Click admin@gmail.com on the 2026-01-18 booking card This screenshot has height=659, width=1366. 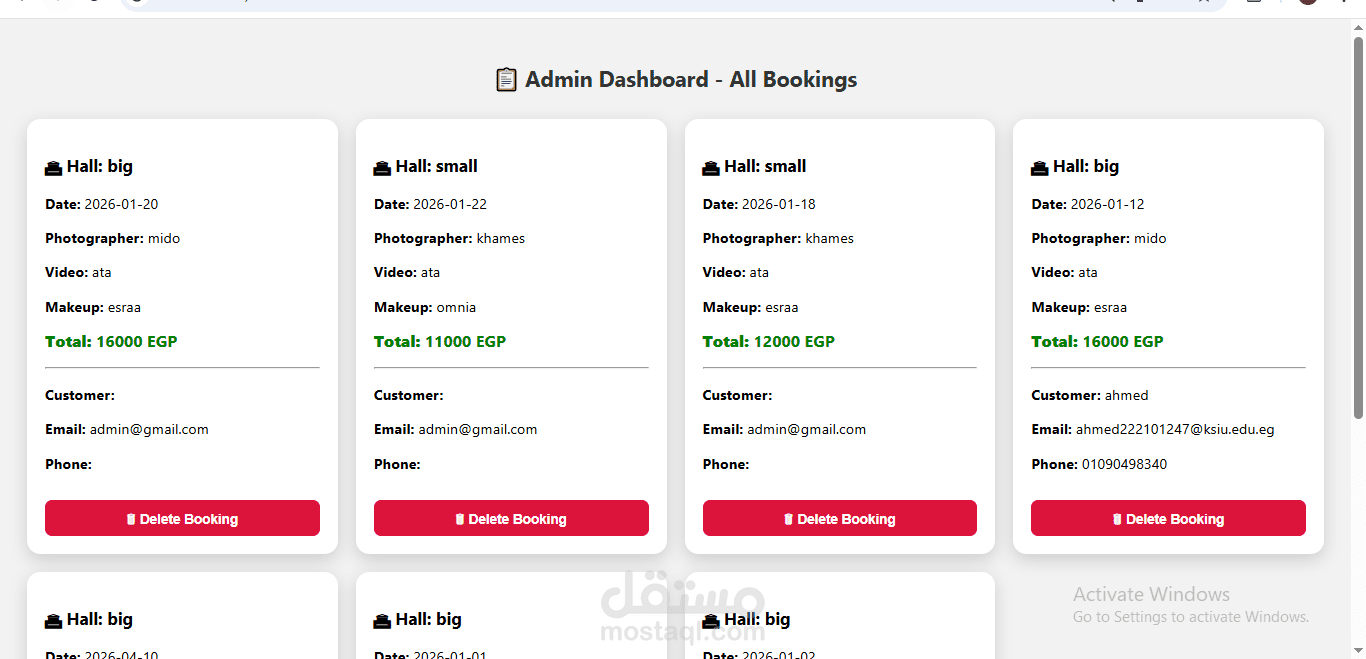807,430
